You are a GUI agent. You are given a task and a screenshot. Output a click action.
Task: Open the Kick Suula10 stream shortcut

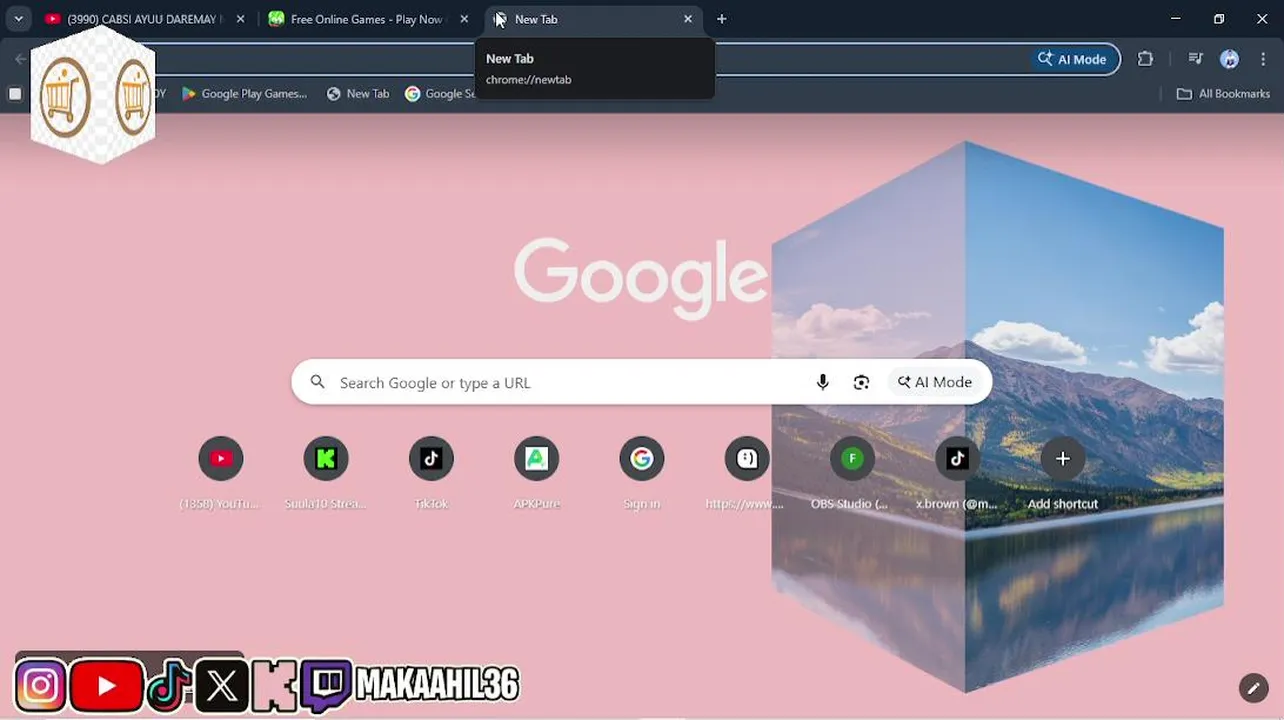326,459
